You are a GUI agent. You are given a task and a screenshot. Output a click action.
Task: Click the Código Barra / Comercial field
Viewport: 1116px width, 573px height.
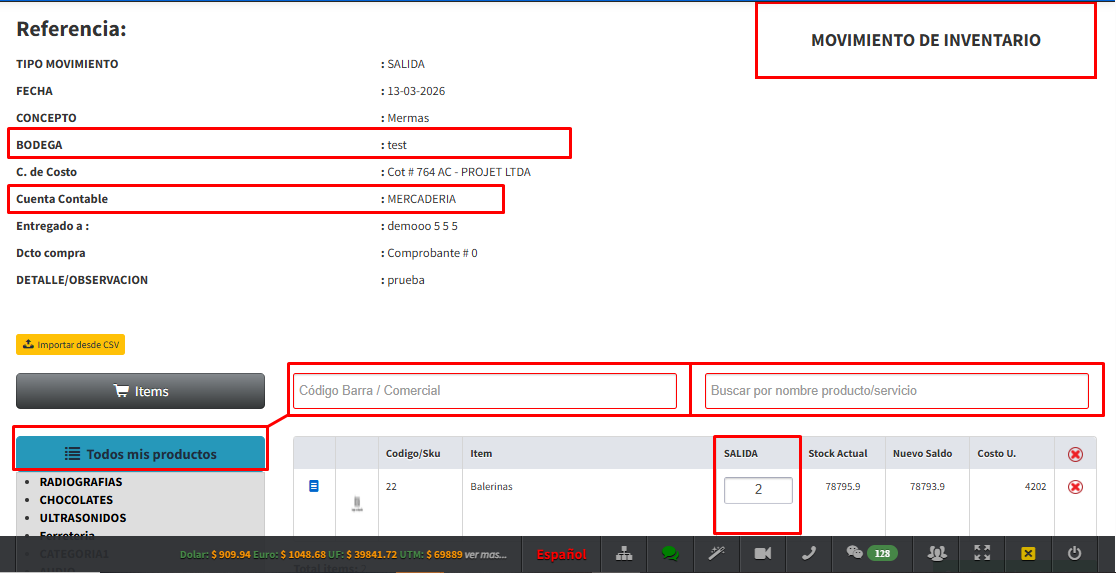point(485,390)
